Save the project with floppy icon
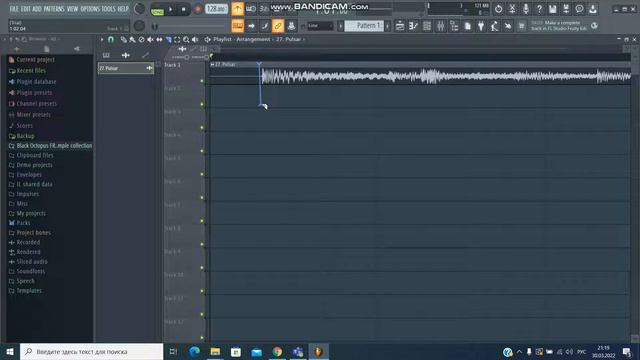Viewport: 640px width, 360px height. coord(553,9)
